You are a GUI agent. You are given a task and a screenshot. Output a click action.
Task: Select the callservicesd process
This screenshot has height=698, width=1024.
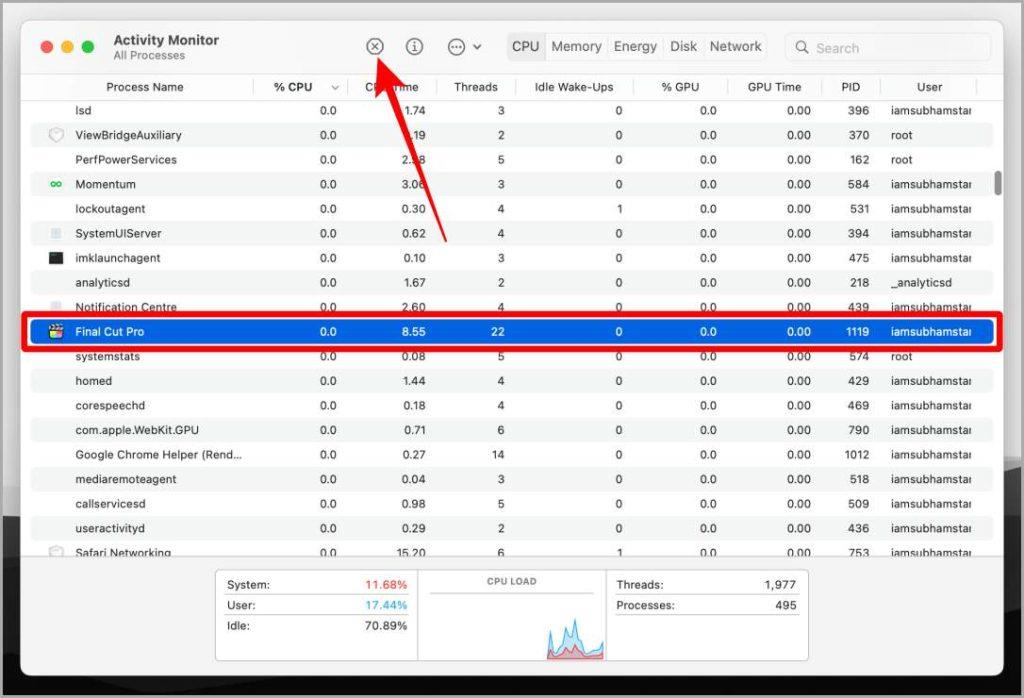click(x=110, y=504)
